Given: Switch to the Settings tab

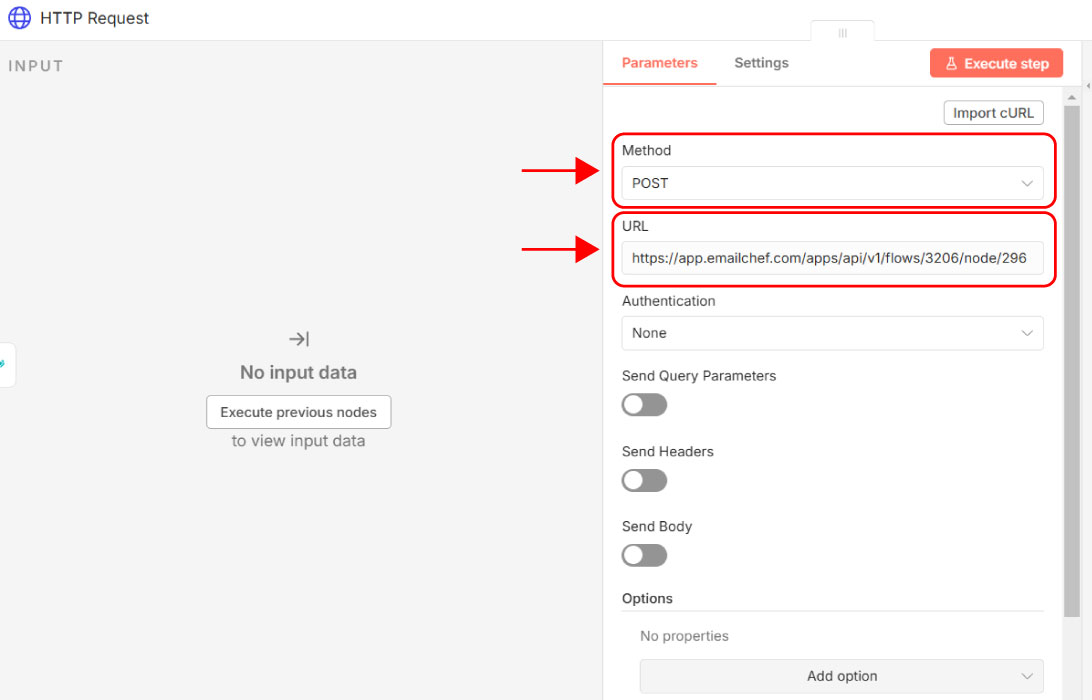Looking at the screenshot, I should pos(761,63).
